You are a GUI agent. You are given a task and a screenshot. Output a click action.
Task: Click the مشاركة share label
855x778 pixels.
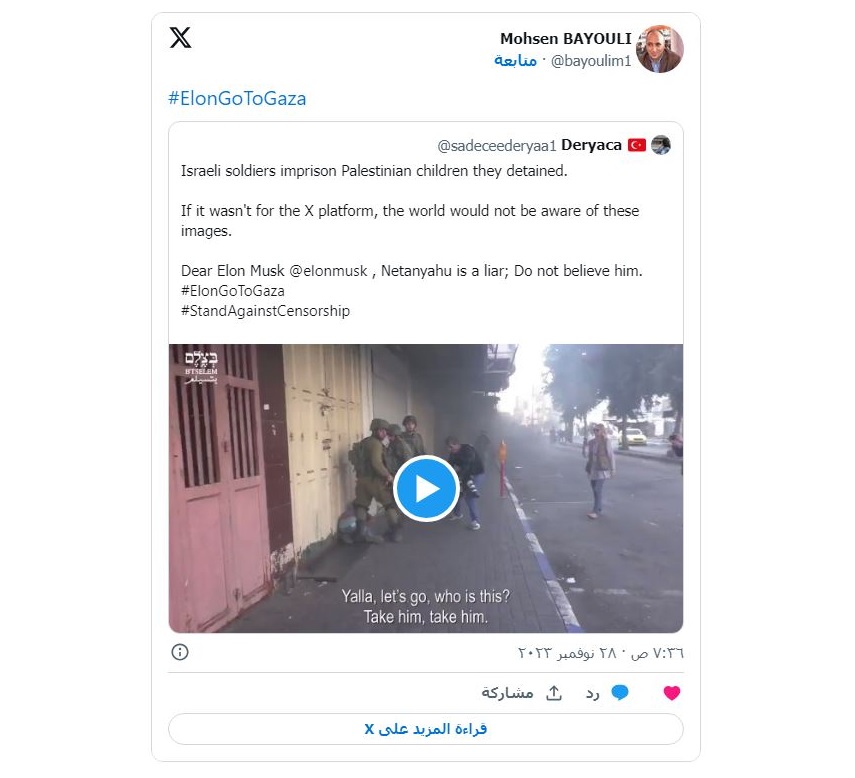pyautogui.click(x=507, y=693)
